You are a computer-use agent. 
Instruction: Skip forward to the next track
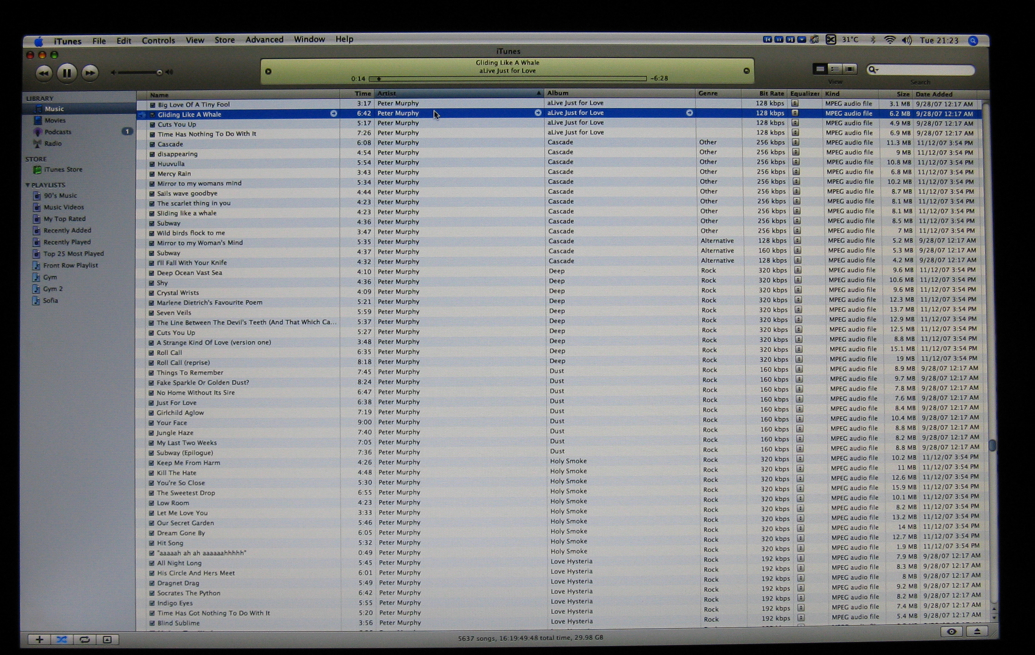[x=90, y=73]
